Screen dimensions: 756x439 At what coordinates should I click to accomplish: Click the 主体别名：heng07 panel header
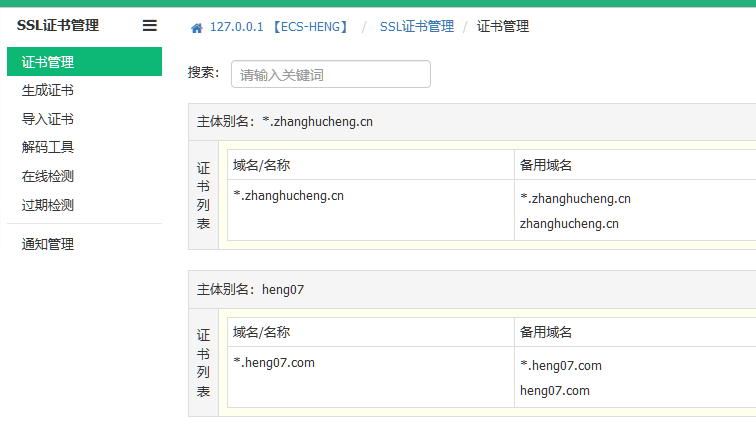250,289
